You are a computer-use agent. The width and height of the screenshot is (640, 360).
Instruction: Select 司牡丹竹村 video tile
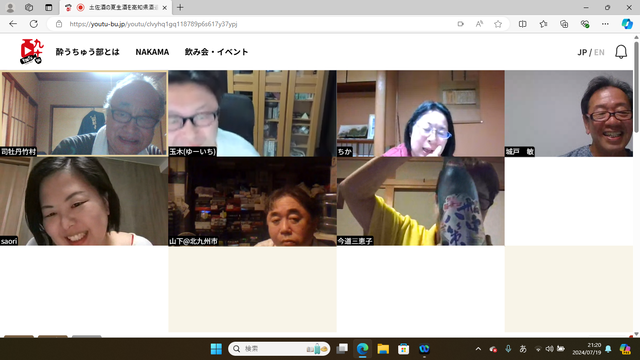pyautogui.click(x=84, y=113)
